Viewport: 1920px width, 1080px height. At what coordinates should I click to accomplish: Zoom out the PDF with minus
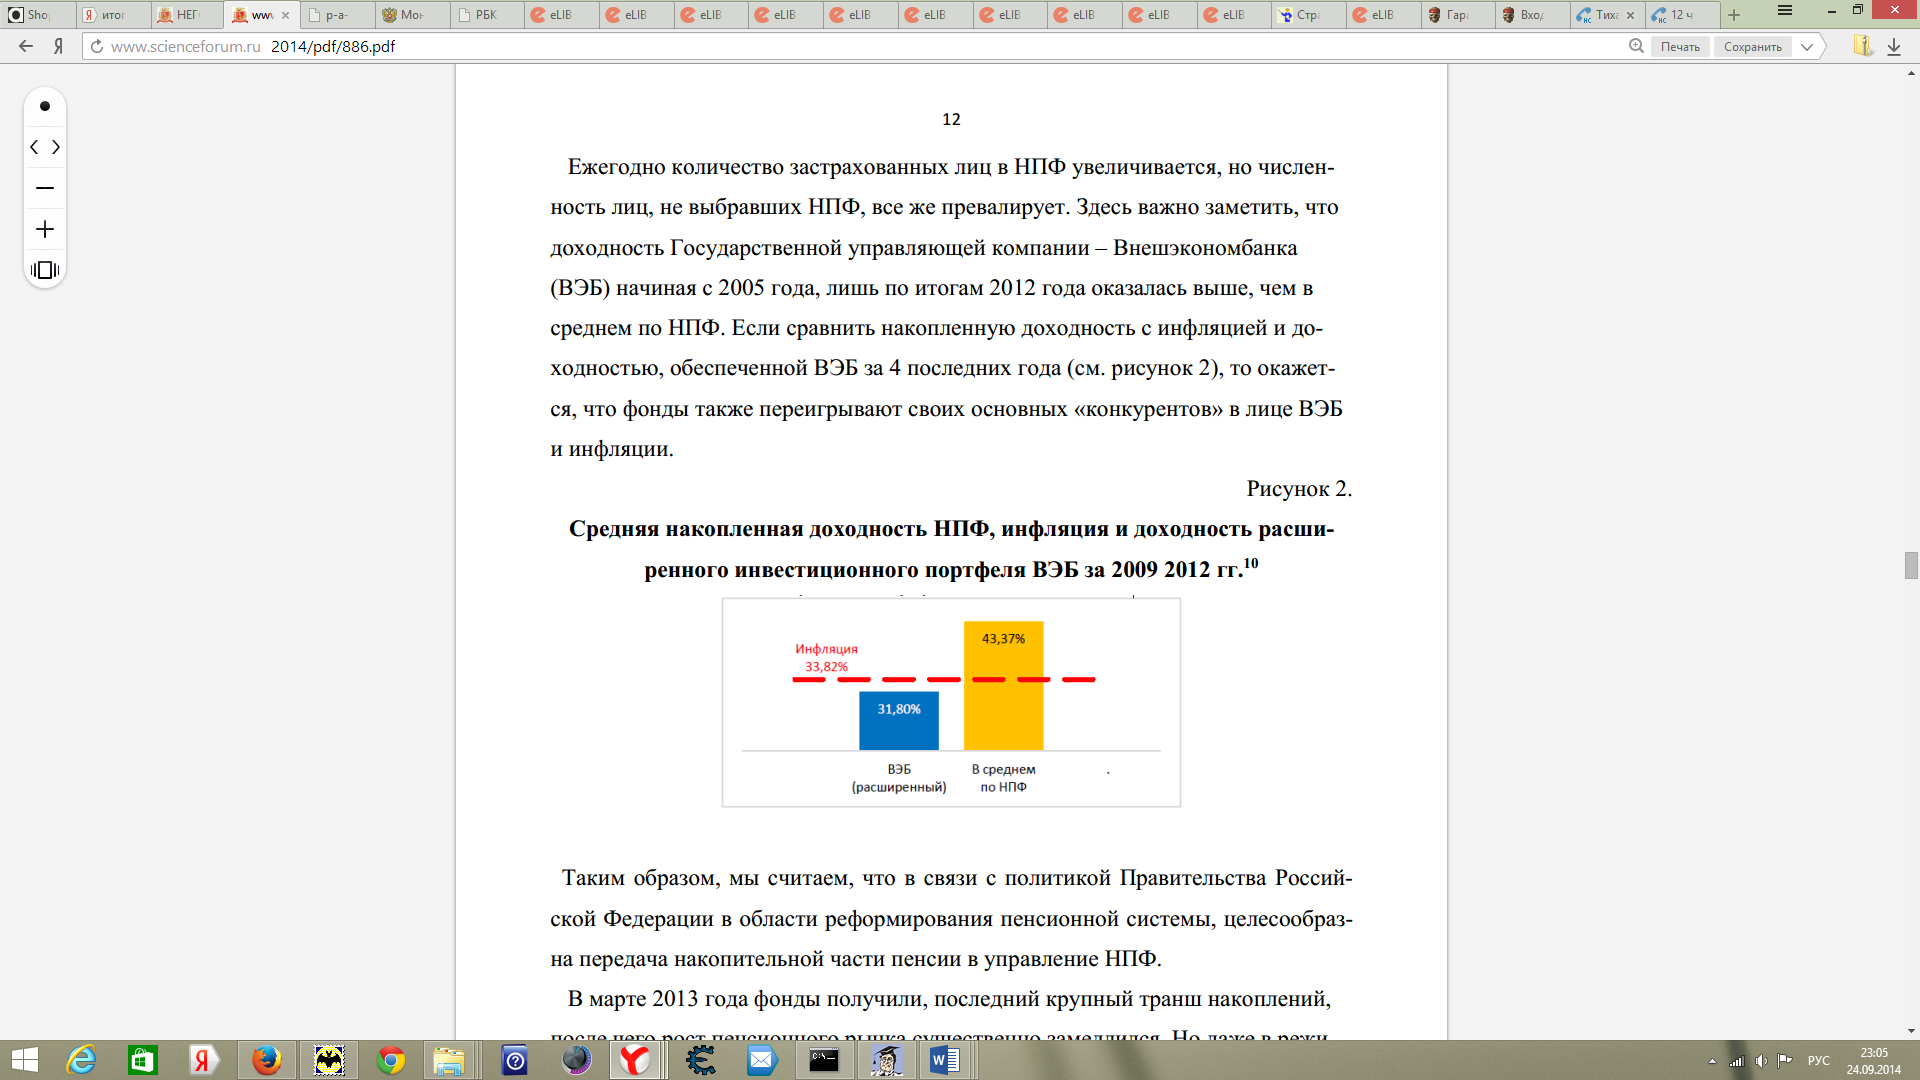45,188
